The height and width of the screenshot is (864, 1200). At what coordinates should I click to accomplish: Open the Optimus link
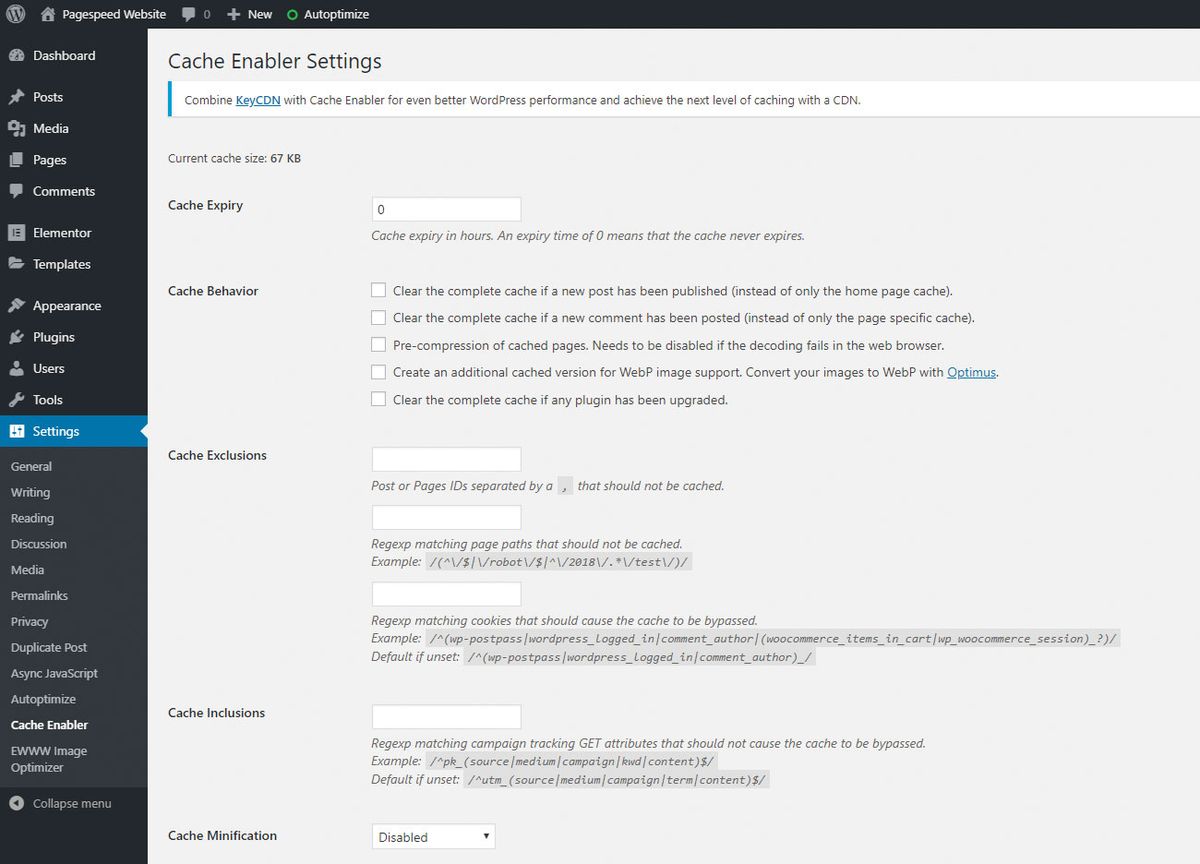coord(970,372)
